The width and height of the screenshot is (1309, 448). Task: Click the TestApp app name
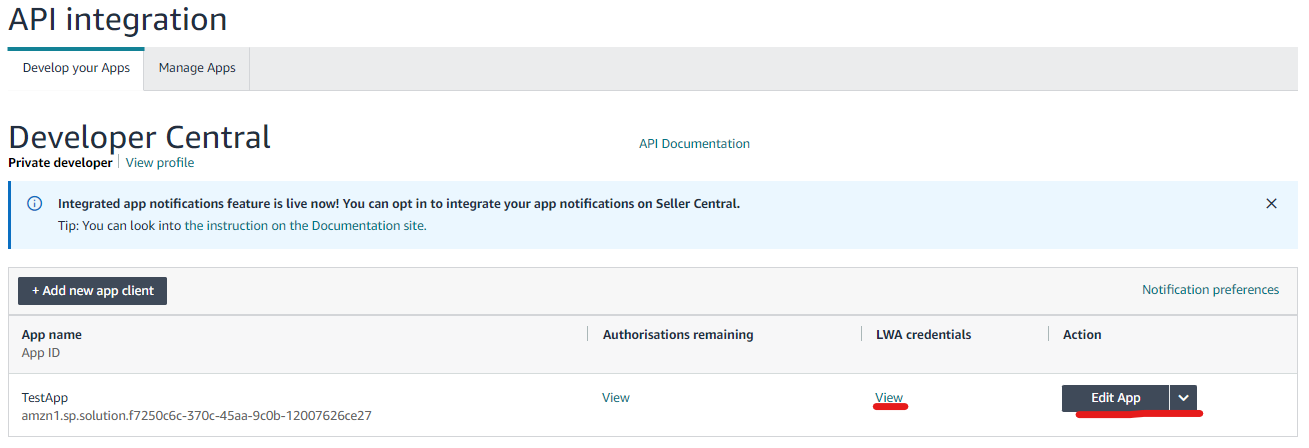pos(45,397)
